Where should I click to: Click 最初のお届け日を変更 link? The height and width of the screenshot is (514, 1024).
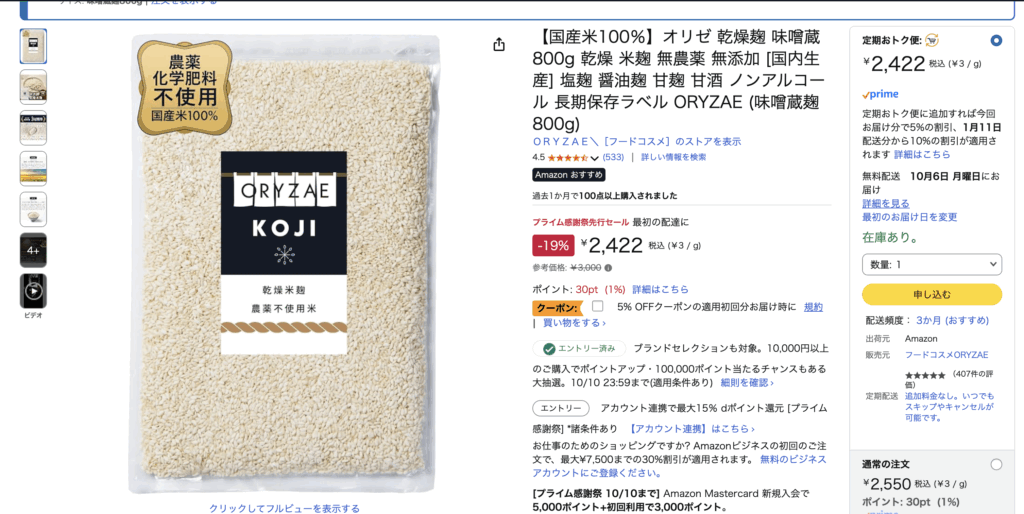(x=910, y=217)
